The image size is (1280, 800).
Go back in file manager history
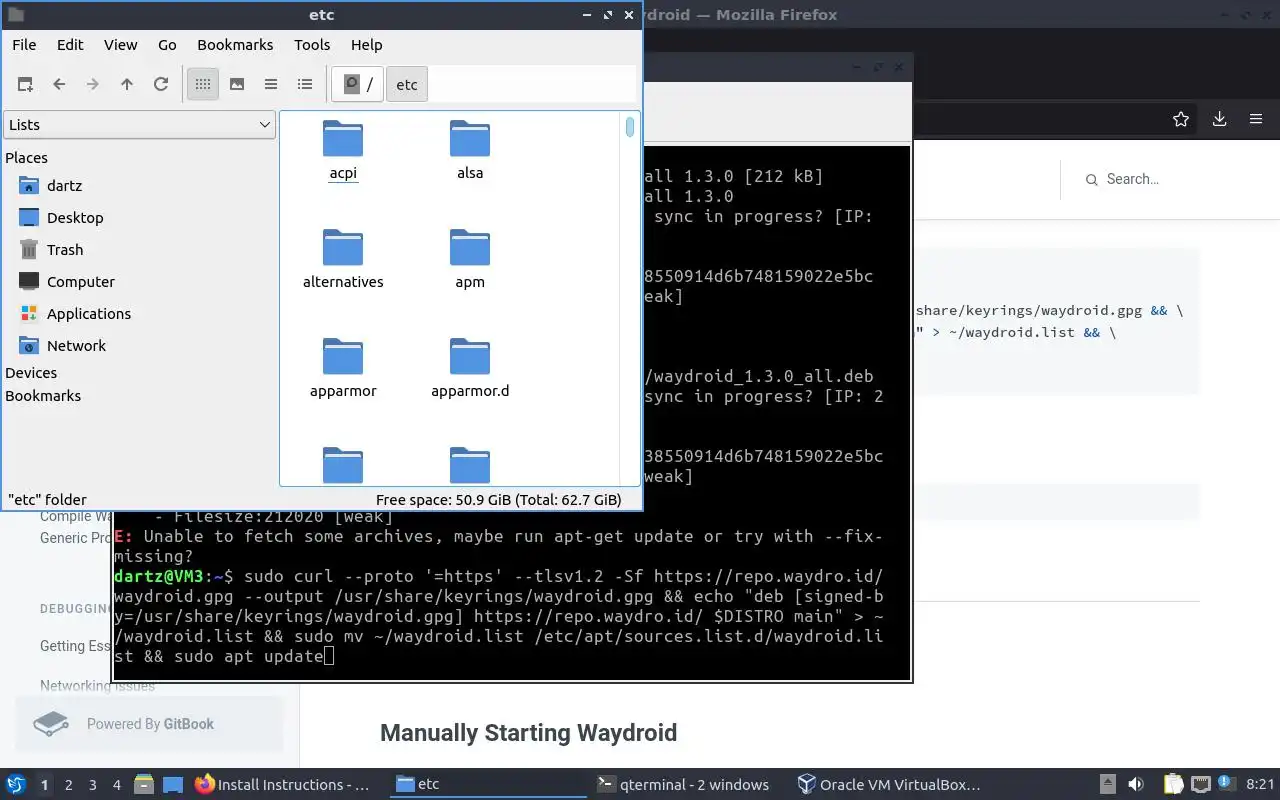(x=59, y=85)
